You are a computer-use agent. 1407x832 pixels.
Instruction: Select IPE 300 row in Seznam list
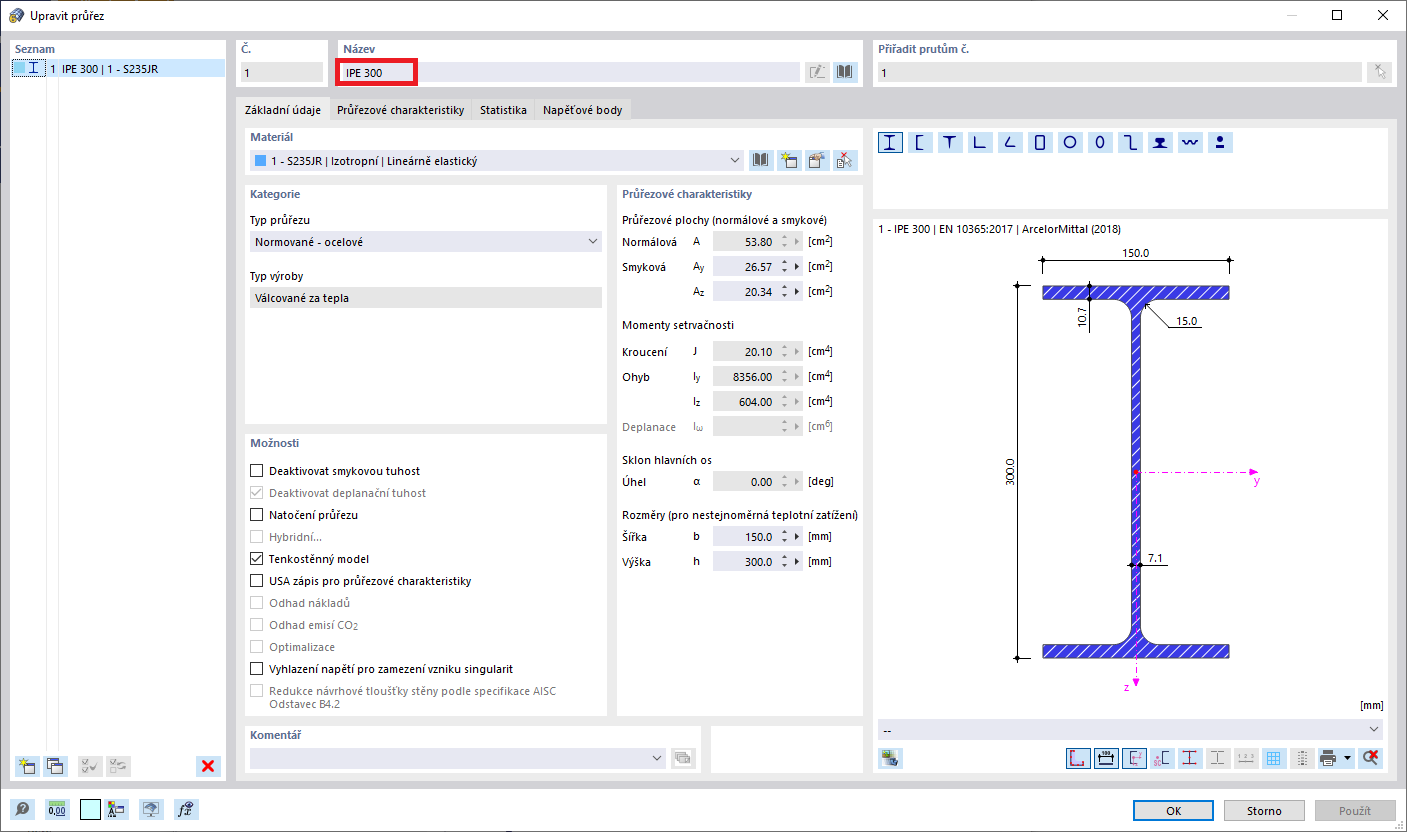[118, 69]
